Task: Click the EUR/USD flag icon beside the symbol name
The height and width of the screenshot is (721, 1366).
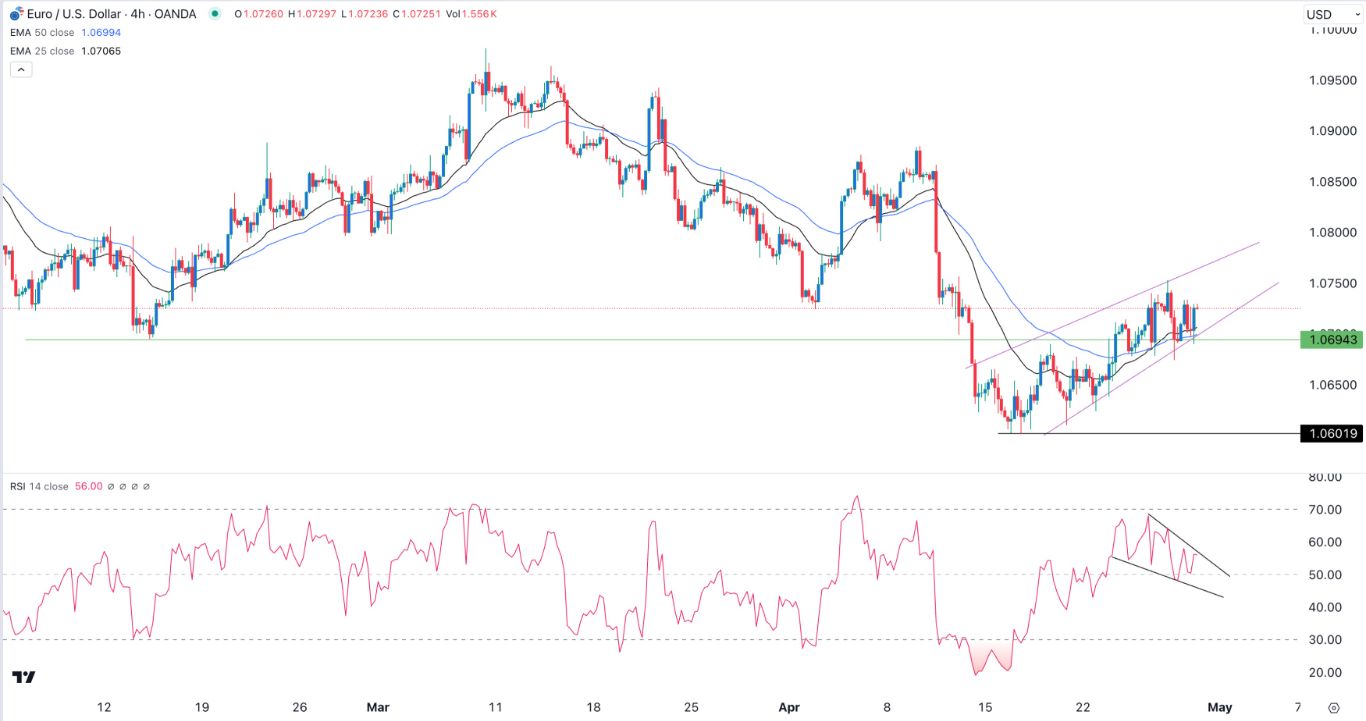Action: click(x=13, y=14)
